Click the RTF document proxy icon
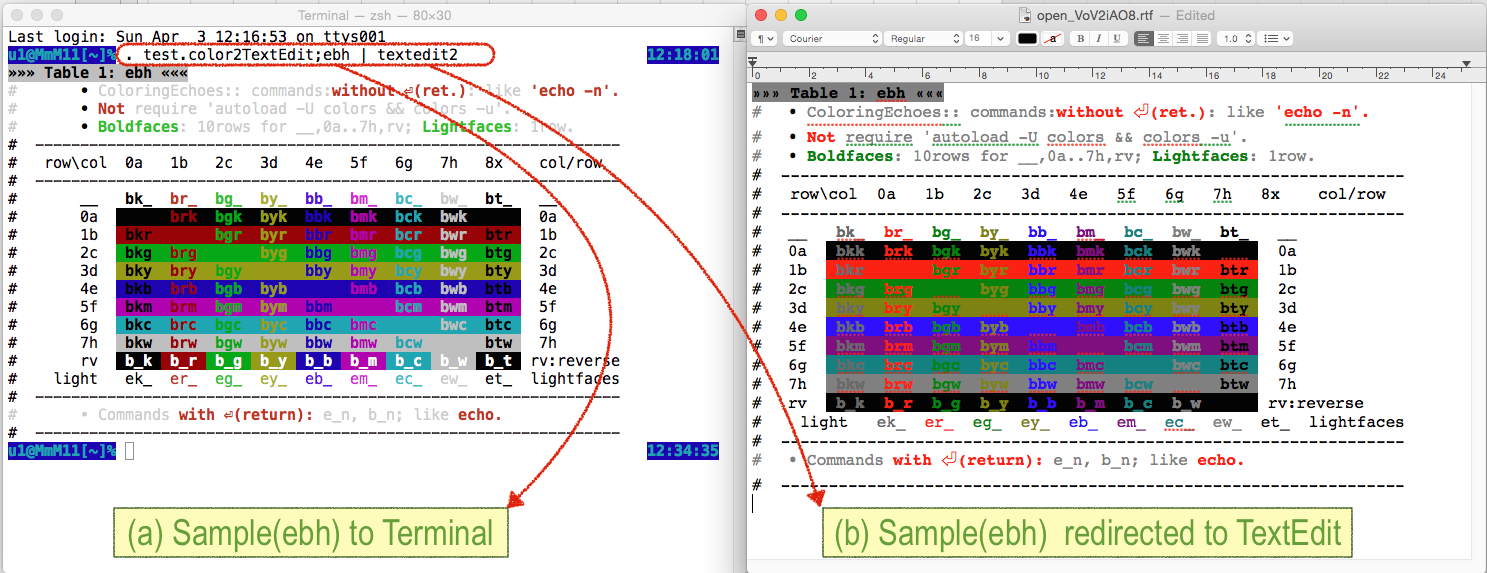1487x573 pixels. [1024, 15]
